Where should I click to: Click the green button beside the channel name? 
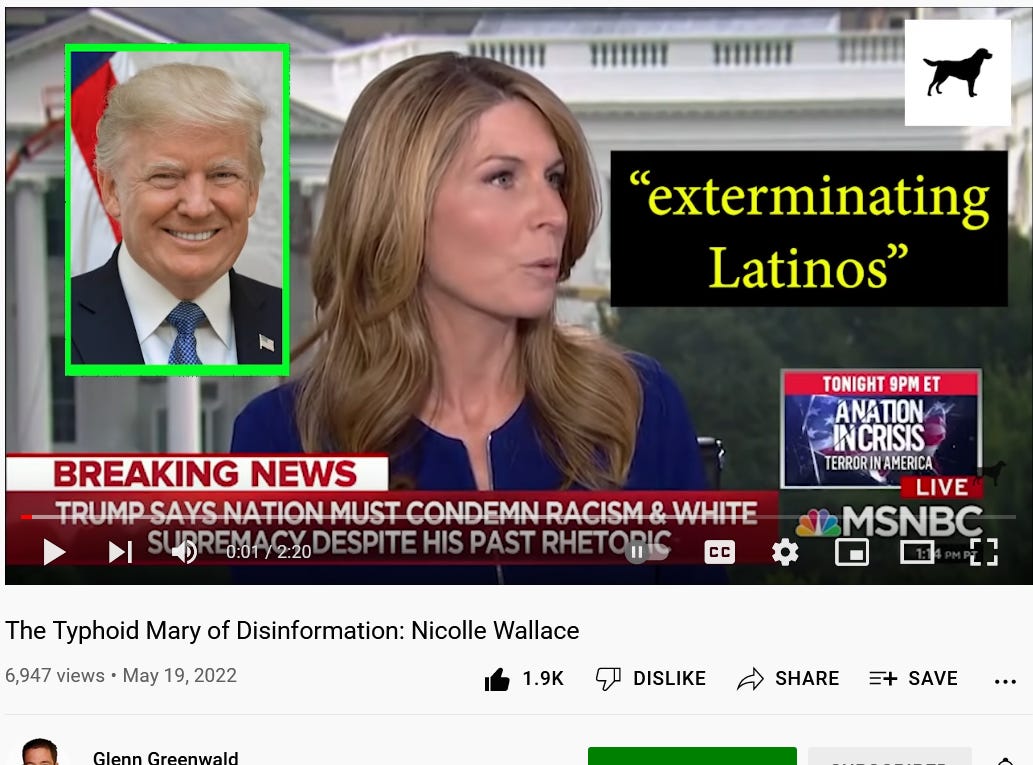tap(692, 756)
